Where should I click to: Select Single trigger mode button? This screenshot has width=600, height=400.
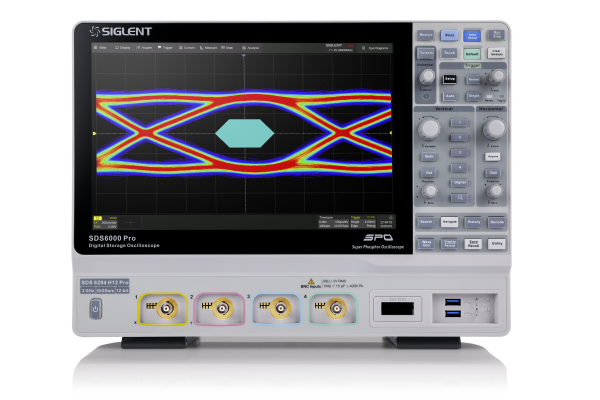[x=472, y=98]
